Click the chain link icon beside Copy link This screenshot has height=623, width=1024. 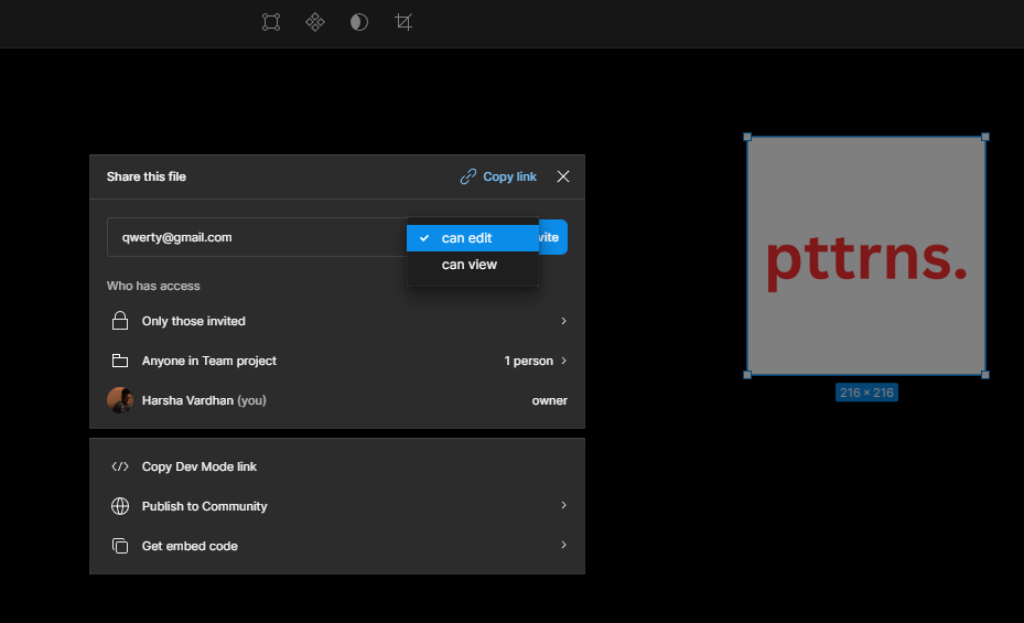point(466,176)
